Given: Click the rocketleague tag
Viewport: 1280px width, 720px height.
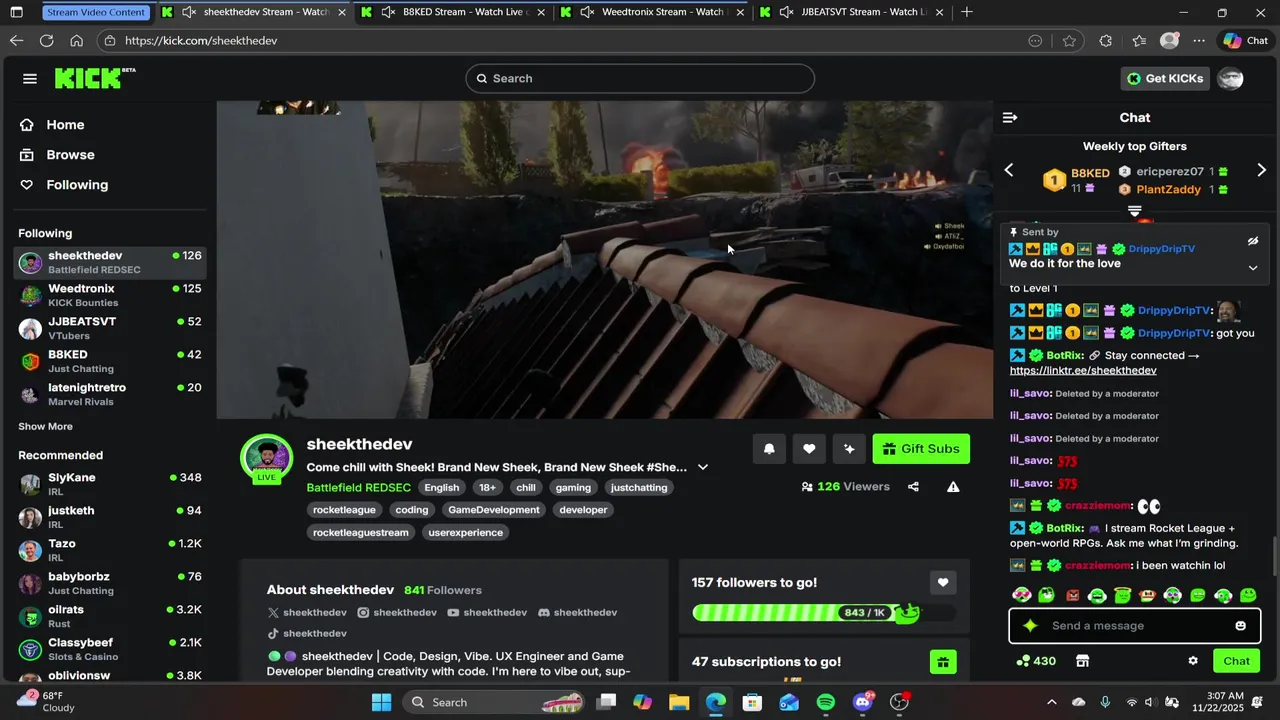Looking at the screenshot, I should [344, 510].
